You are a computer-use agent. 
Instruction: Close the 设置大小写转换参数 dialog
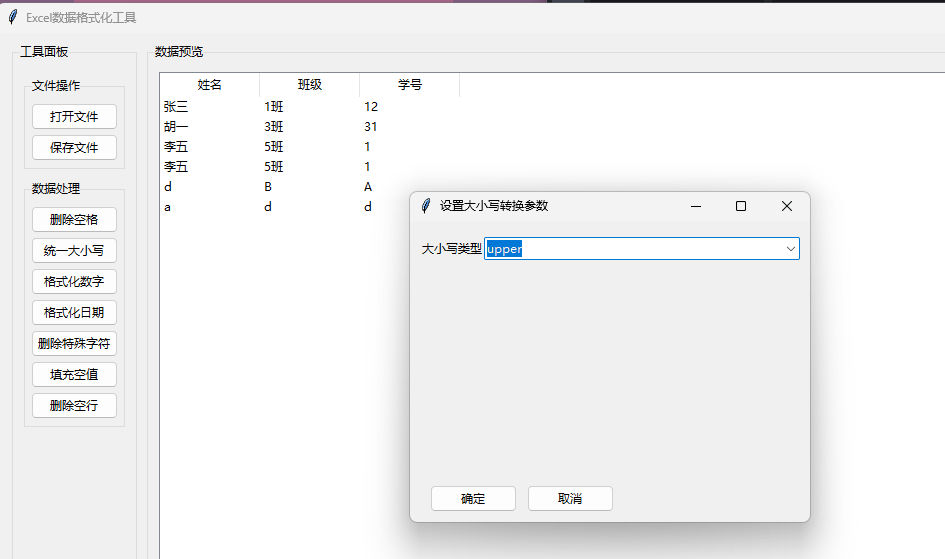(786, 206)
